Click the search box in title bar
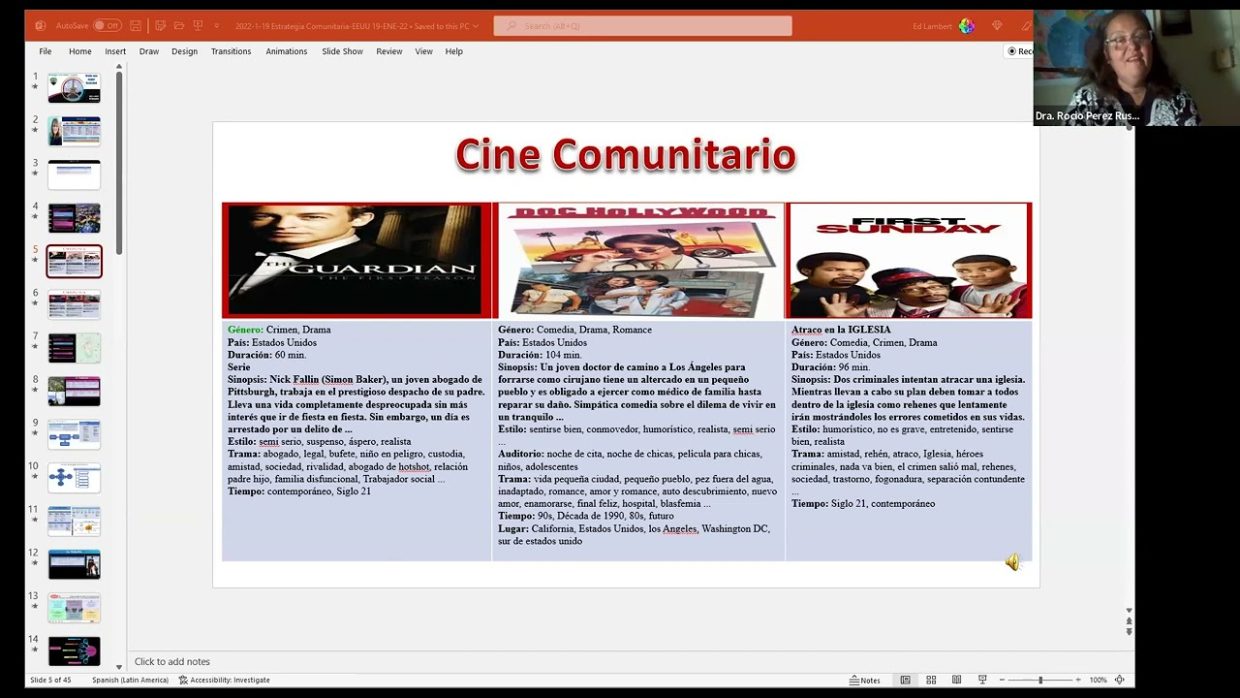Viewport: 1240px width, 698px height. (x=643, y=26)
